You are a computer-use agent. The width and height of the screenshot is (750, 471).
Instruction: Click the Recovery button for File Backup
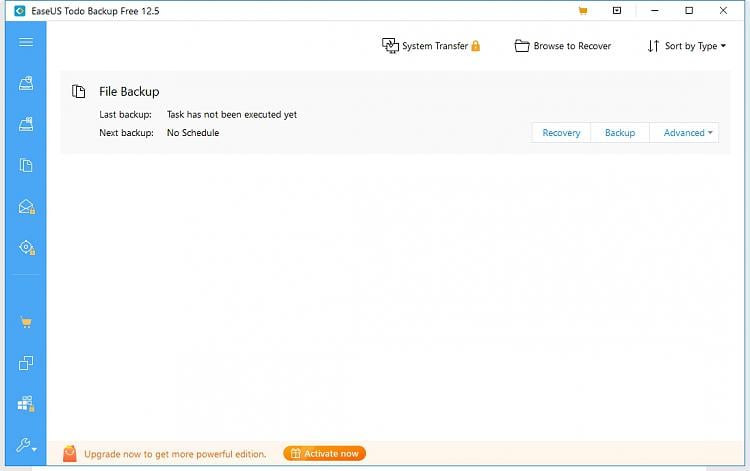[561, 133]
